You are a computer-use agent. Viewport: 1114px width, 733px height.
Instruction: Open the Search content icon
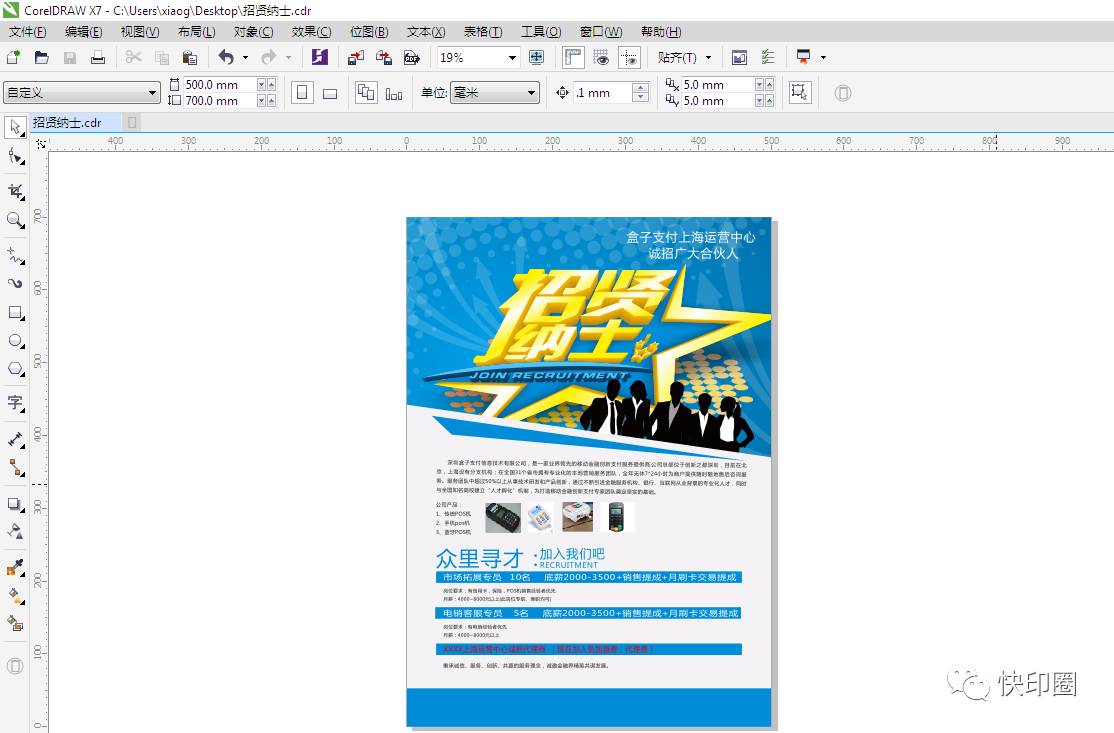[320, 58]
